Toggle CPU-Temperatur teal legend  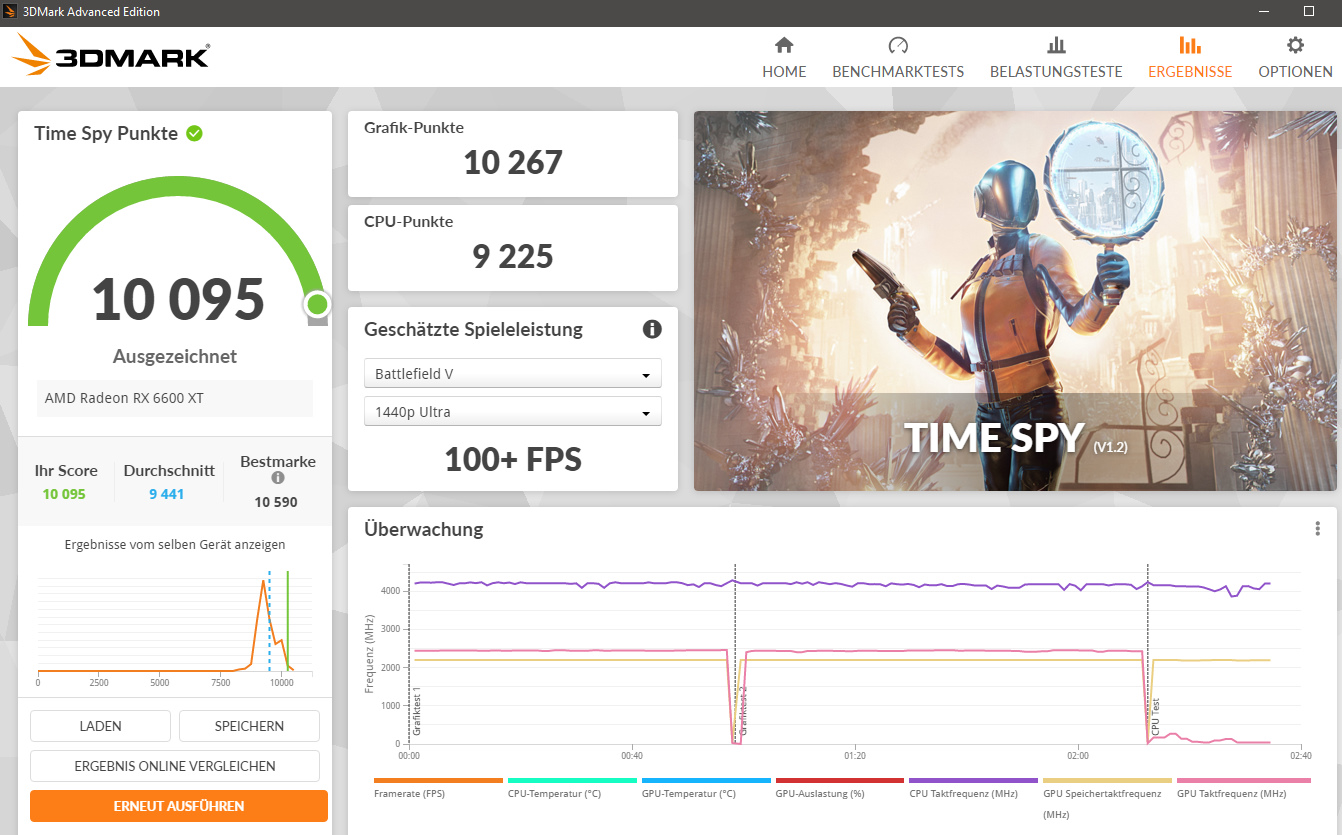click(572, 787)
